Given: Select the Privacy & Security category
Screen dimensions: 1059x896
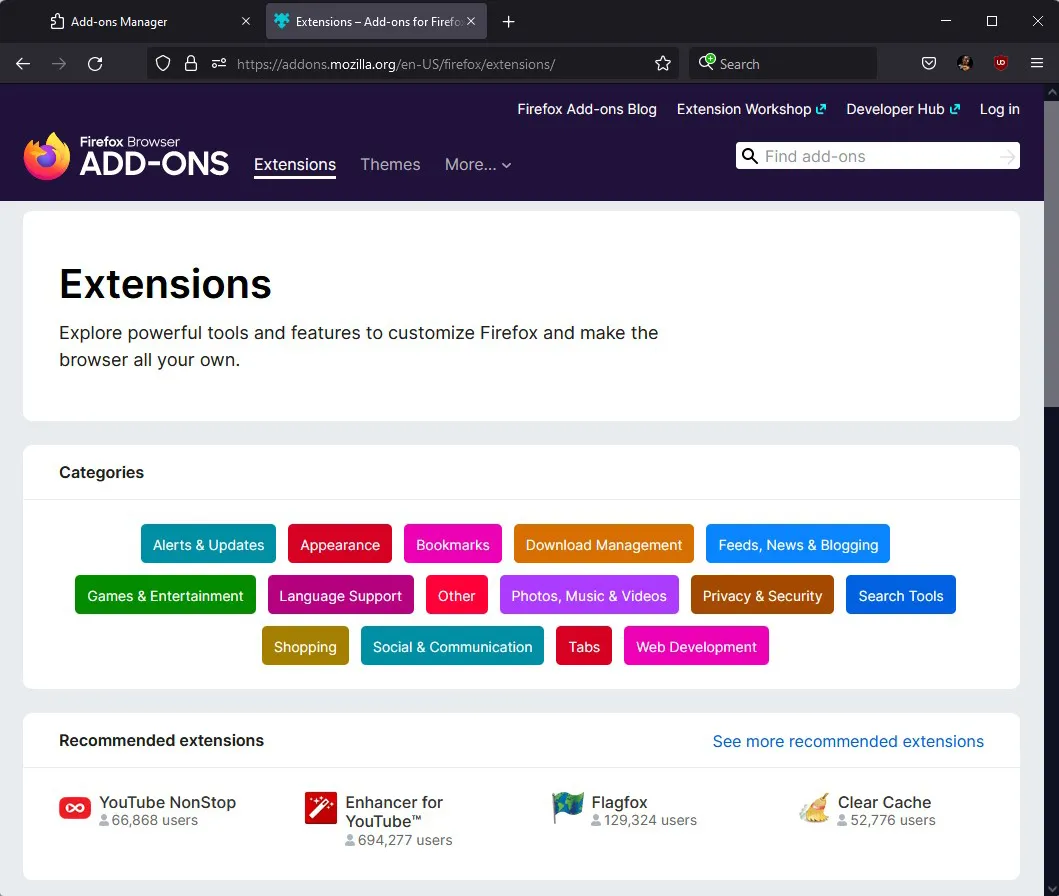Looking at the screenshot, I should point(762,596).
